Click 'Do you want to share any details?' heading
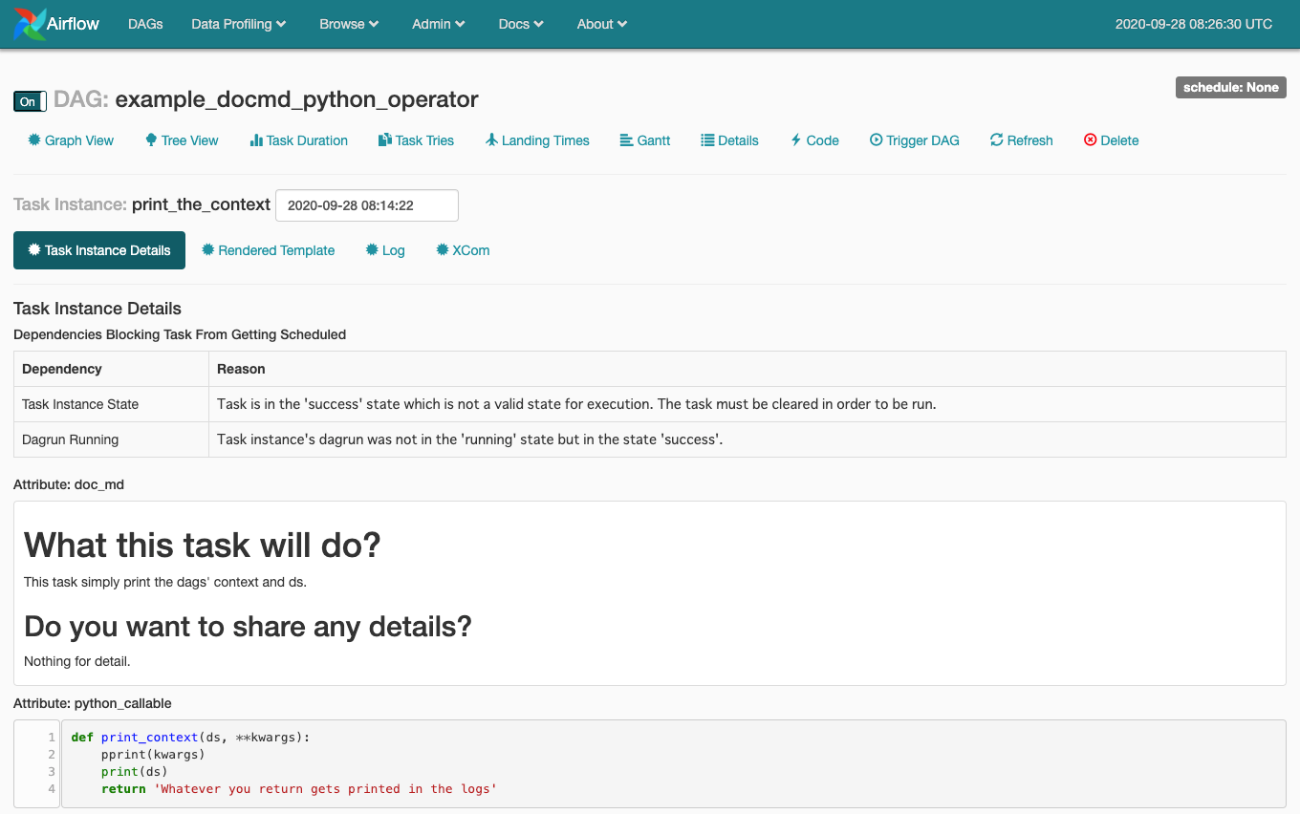 (x=247, y=626)
